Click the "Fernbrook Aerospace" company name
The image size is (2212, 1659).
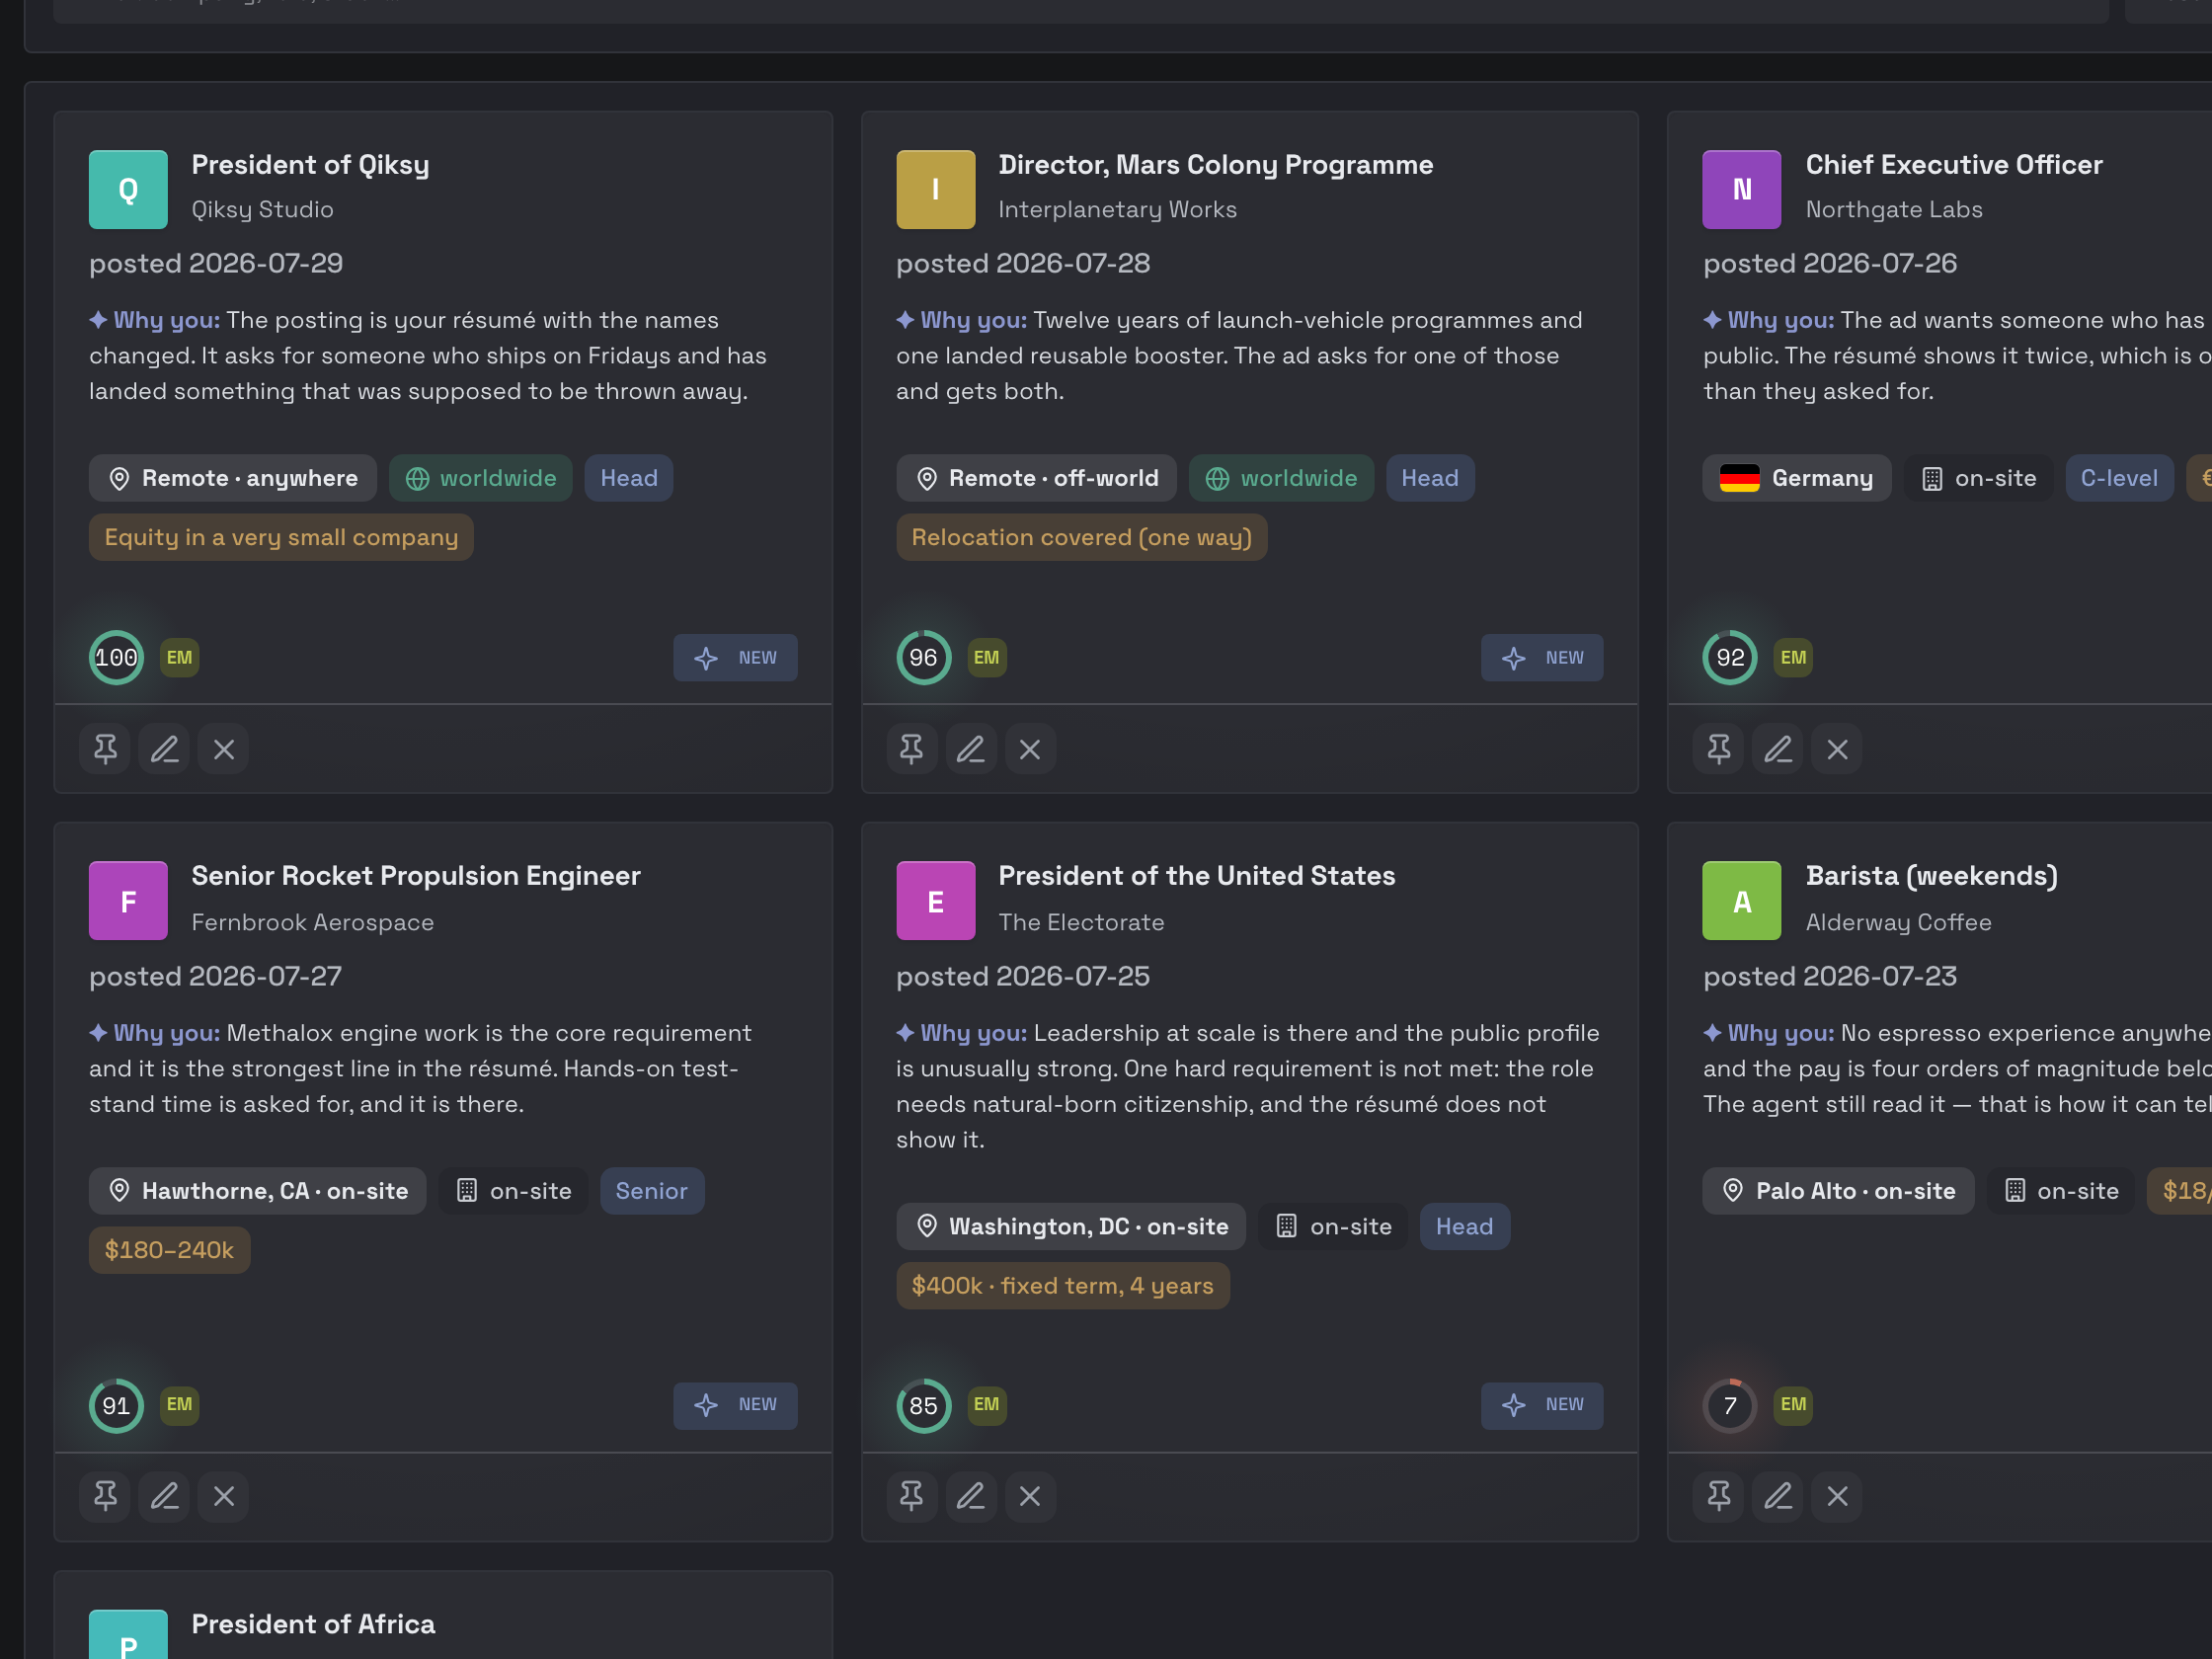tap(313, 922)
